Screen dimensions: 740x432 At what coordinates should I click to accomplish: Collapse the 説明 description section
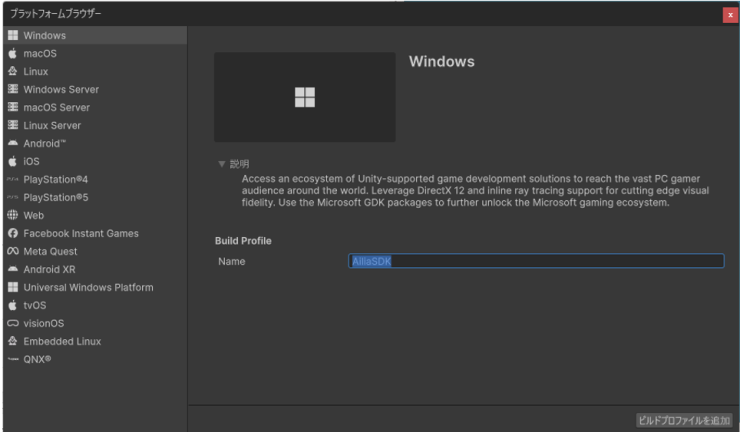coord(222,164)
